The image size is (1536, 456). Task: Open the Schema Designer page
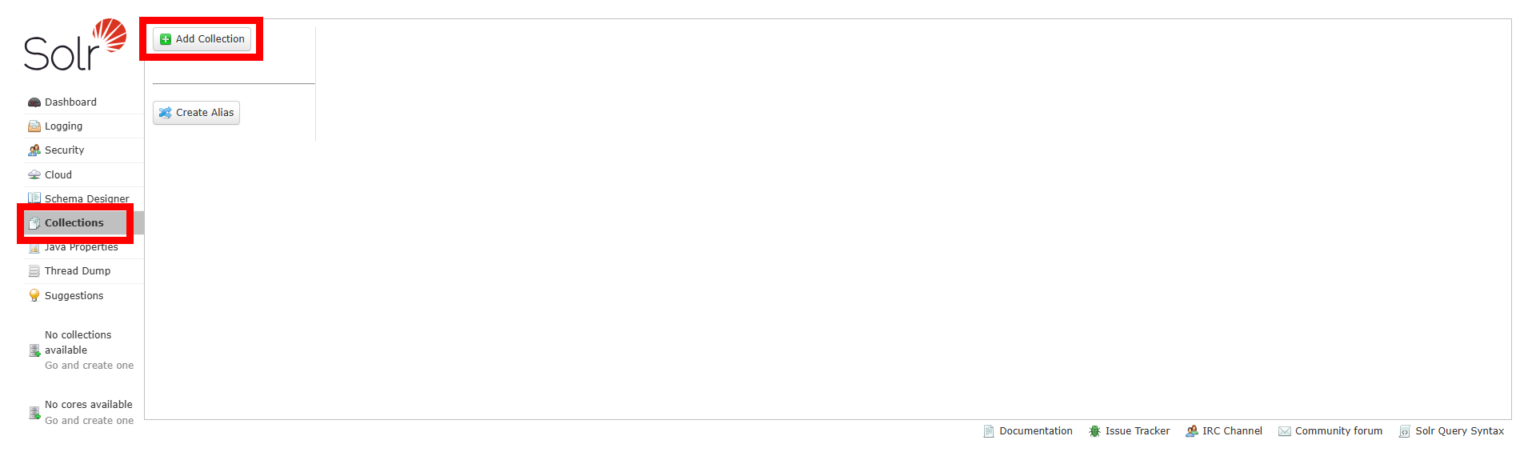point(86,198)
